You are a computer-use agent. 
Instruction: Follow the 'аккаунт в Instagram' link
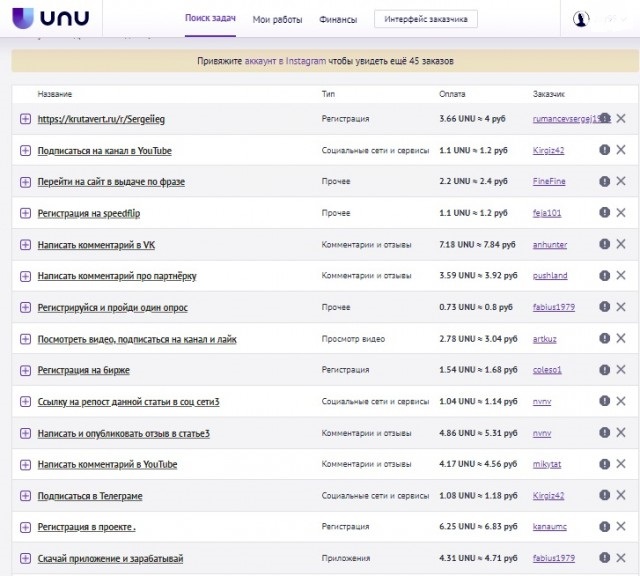coord(285,61)
